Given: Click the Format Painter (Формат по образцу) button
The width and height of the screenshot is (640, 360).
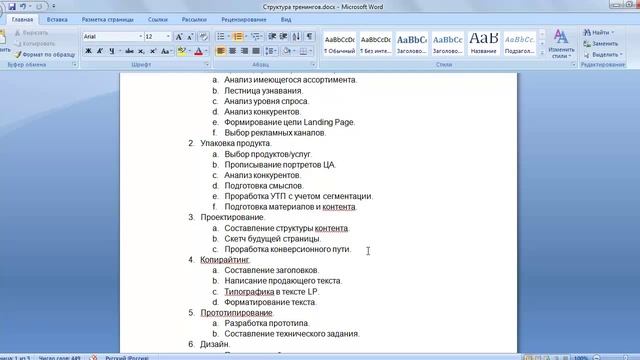Looking at the screenshot, I should 45,54.
